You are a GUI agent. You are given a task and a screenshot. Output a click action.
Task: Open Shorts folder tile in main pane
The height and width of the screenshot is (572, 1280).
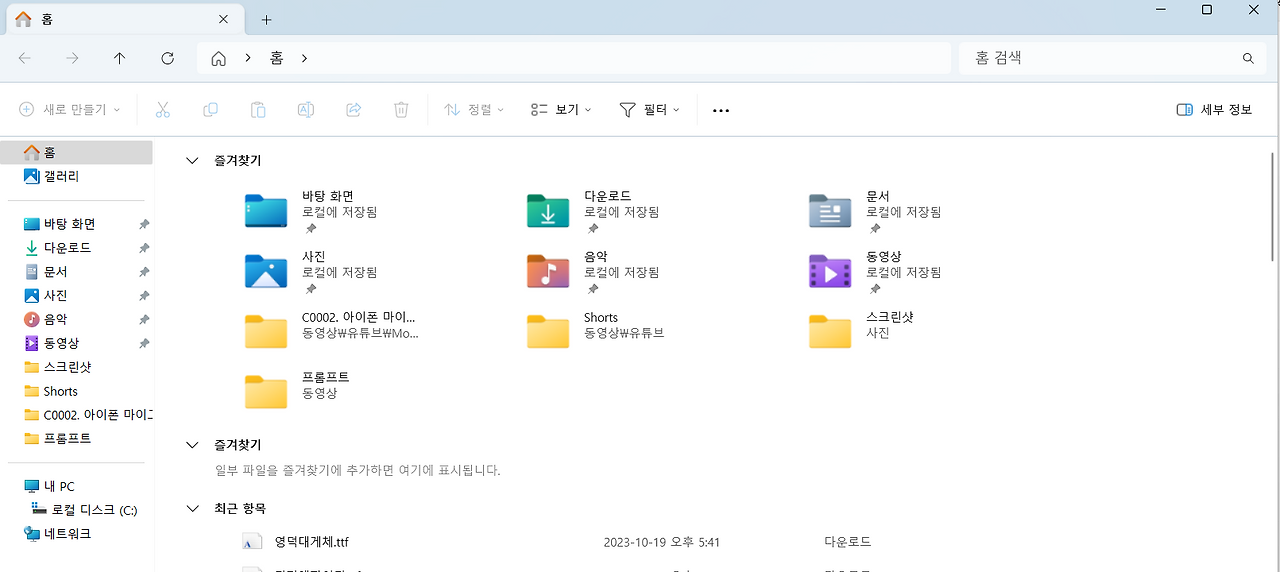pyautogui.click(x=597, y=331)
